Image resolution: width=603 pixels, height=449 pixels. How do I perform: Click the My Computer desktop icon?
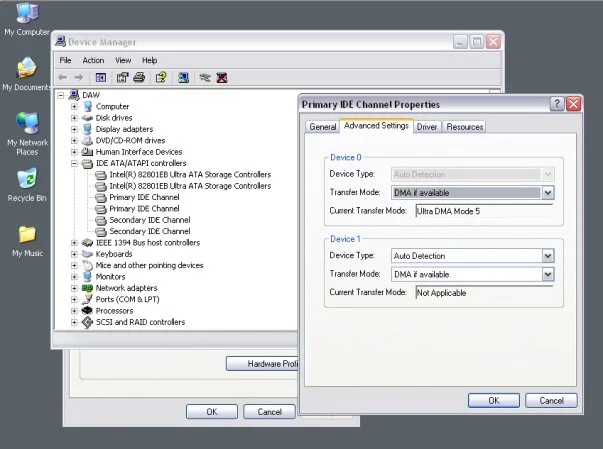pyautogui.click(x=27, y=13)
